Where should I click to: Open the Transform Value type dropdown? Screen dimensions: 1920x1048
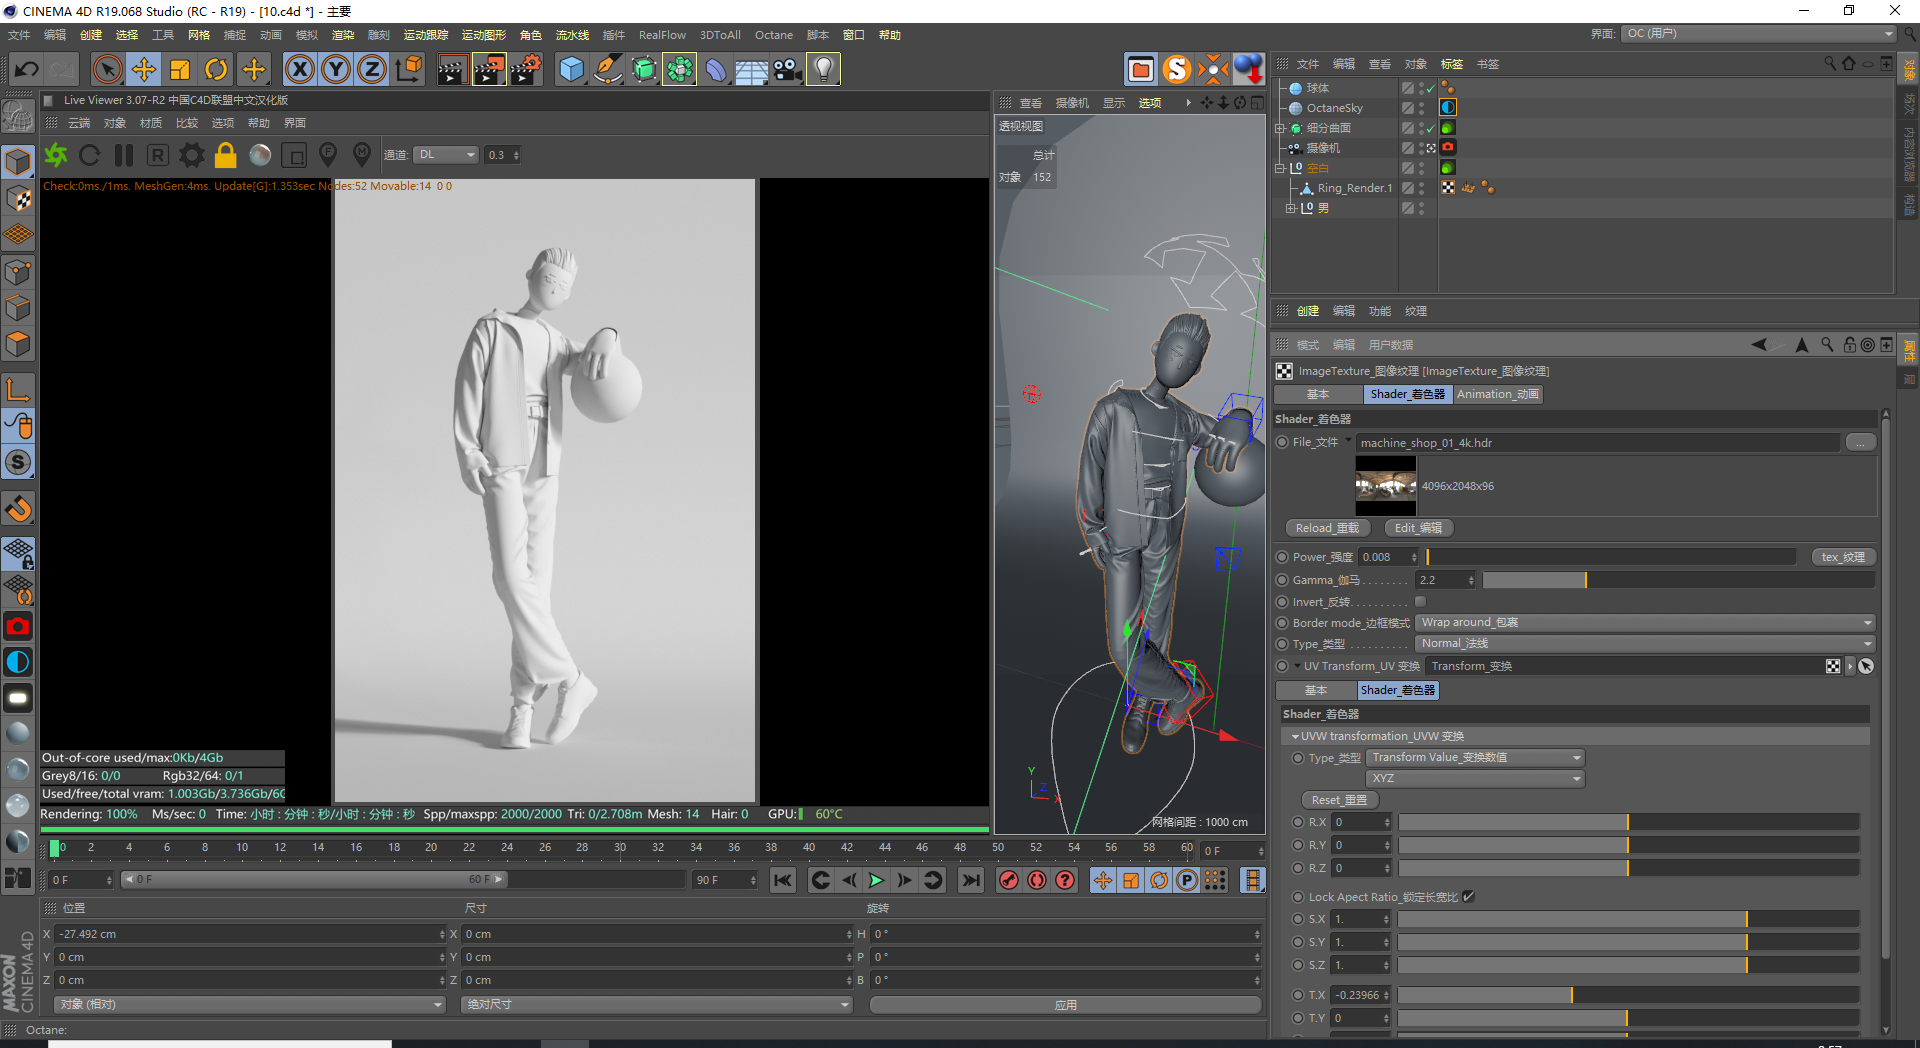pyautogui.click(x=1475, y=758)
